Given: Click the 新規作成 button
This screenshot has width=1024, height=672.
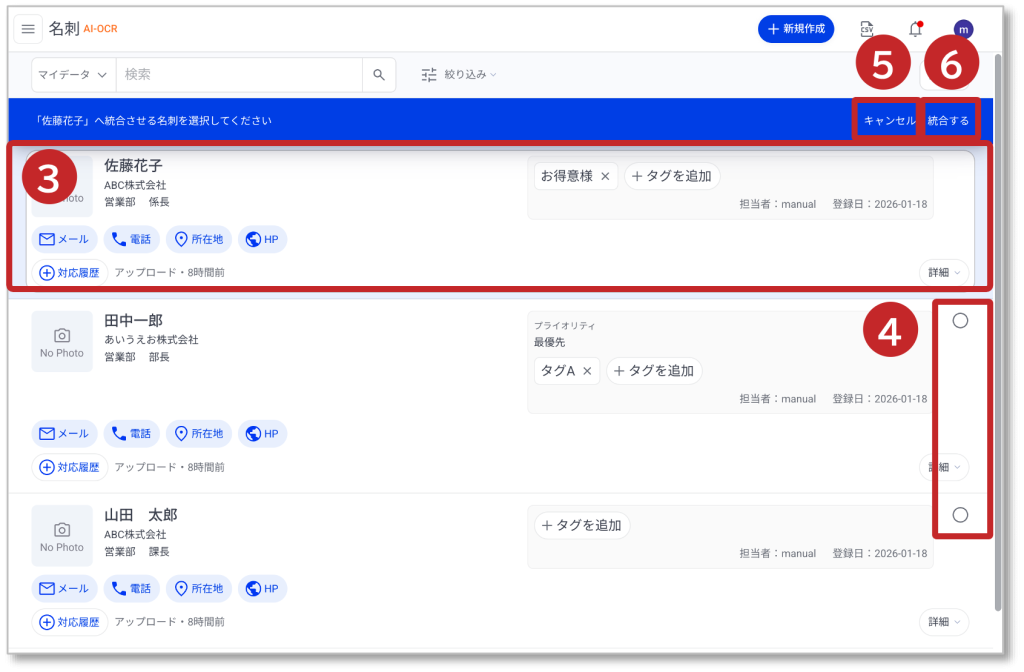Looking at the screenshot, I should [797, 29].
